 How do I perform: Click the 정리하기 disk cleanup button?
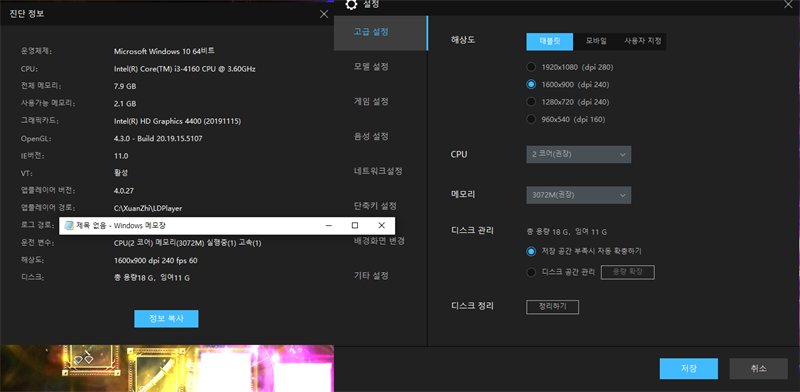pyautogui.click(x=553, y=307)
